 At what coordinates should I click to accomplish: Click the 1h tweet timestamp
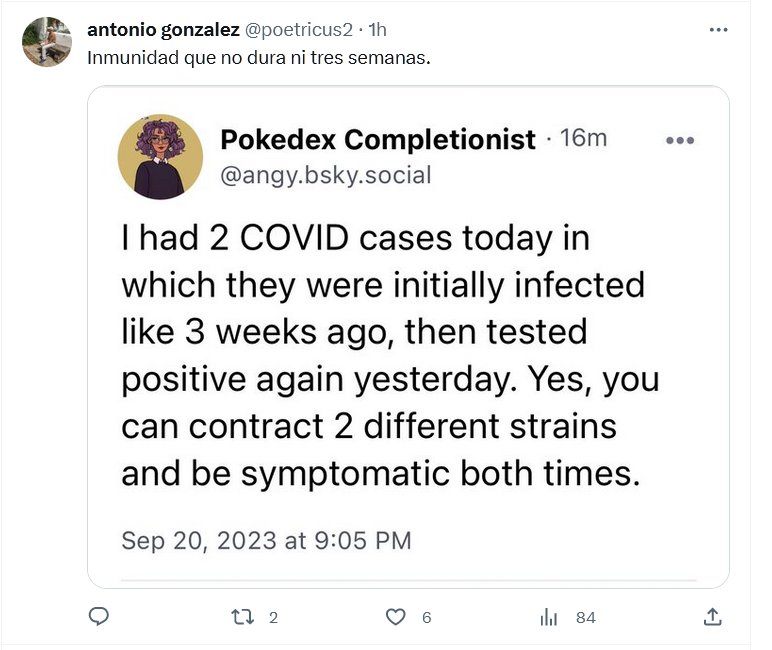[379, 29]
